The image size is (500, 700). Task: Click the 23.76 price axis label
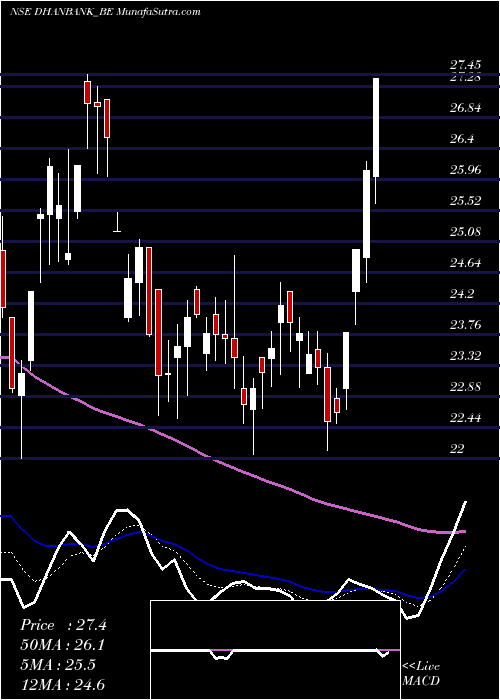466,325
